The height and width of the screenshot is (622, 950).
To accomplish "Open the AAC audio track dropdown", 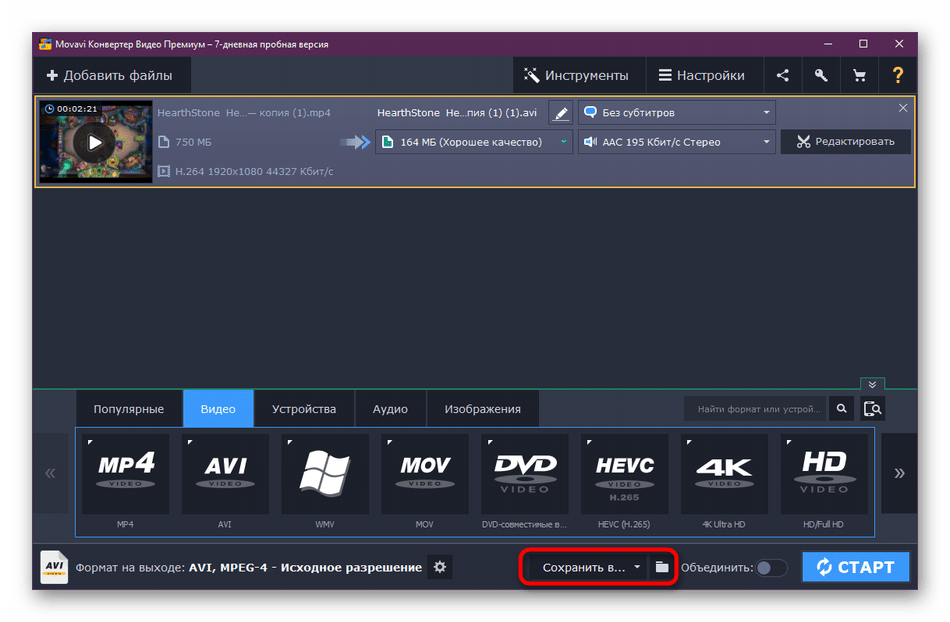I will click(x=677, y=142).
